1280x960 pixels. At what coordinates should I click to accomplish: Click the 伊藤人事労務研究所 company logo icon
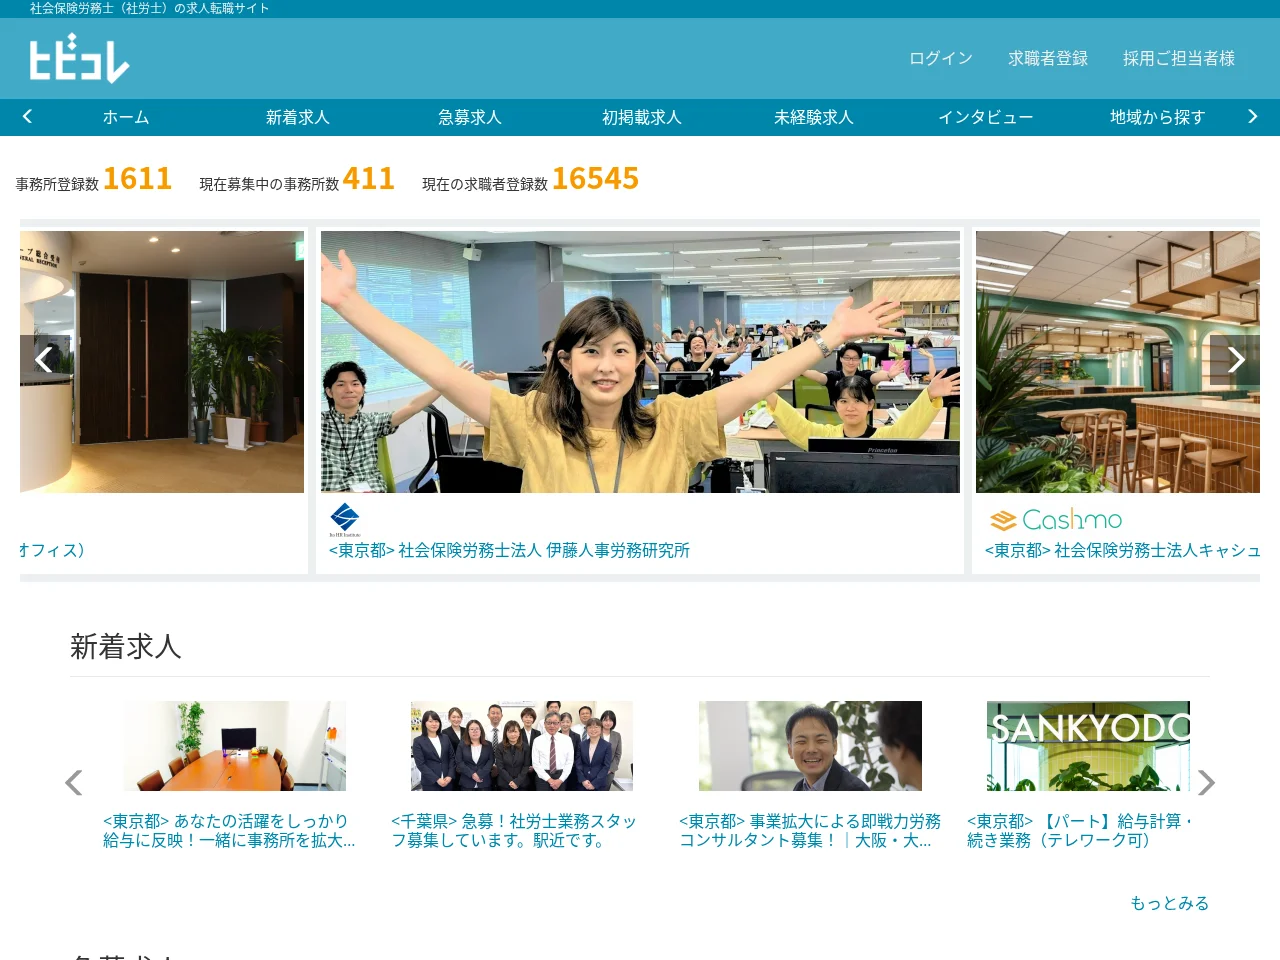coord(345,519)
